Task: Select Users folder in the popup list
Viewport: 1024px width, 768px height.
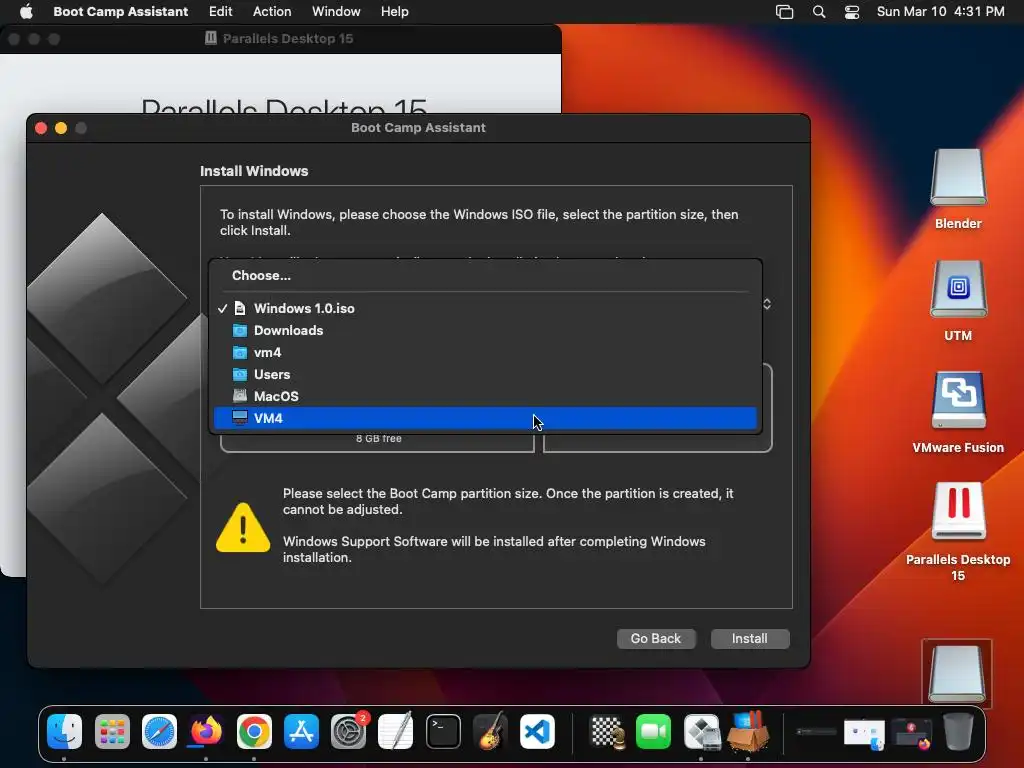Action: click(x=485, y=374)
